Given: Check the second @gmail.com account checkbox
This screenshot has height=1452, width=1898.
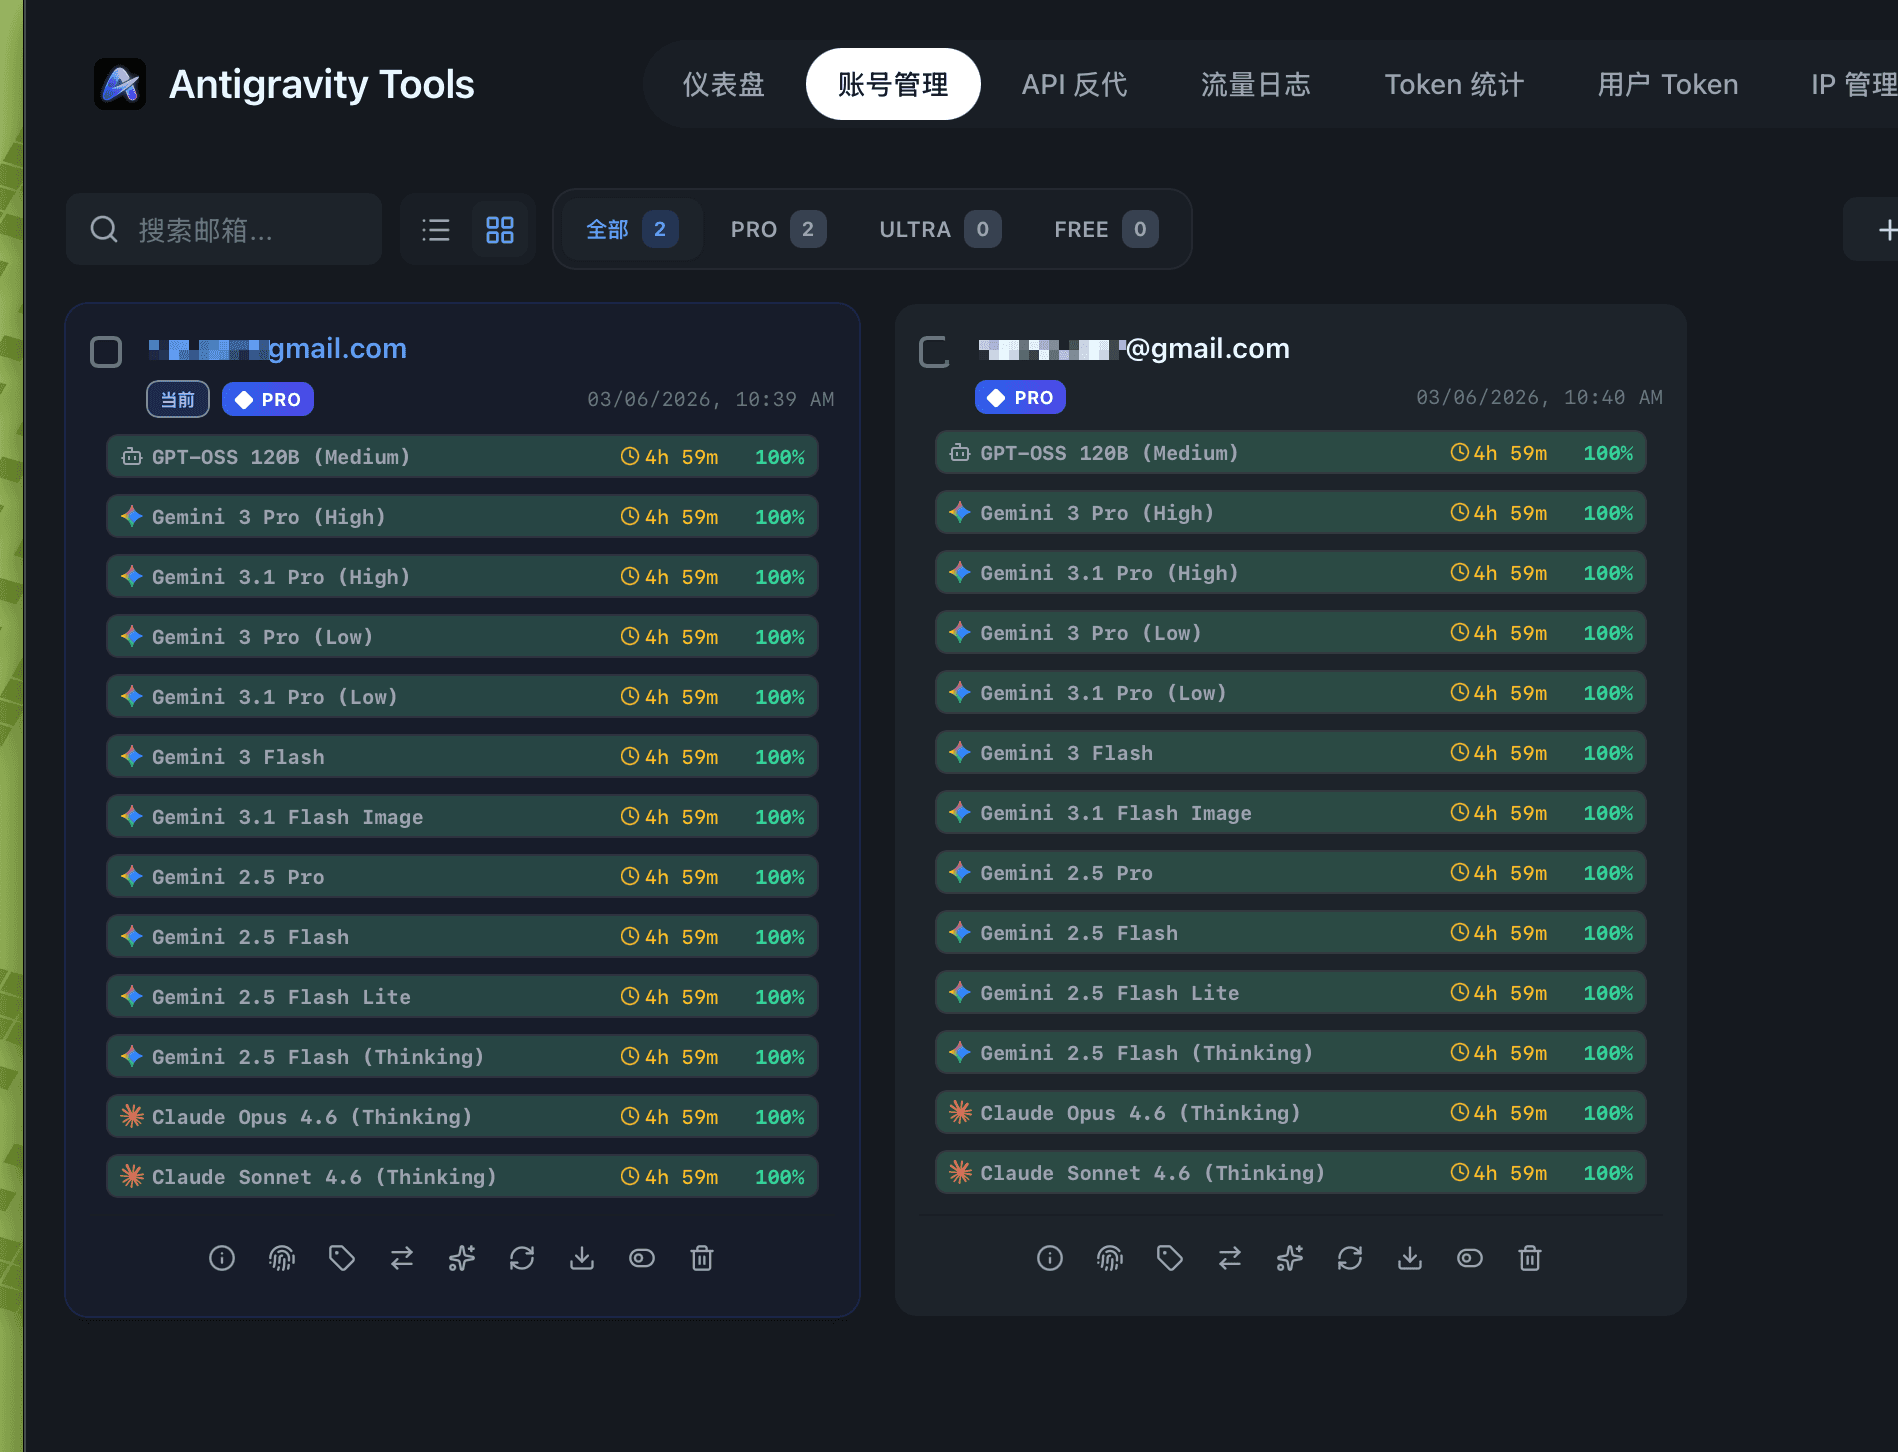Looking at the screenshot, I should point(934,352).
